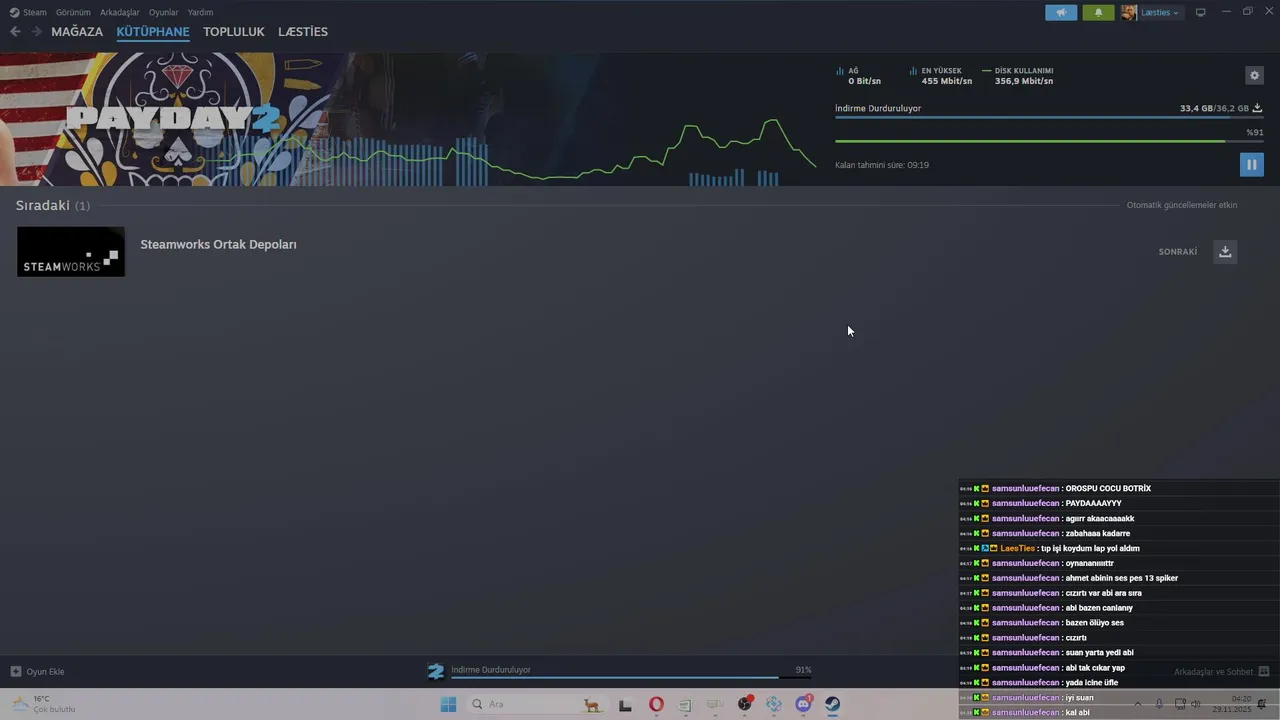Click the AĞ network stat

pyautogui.click(x=859, y=76)
